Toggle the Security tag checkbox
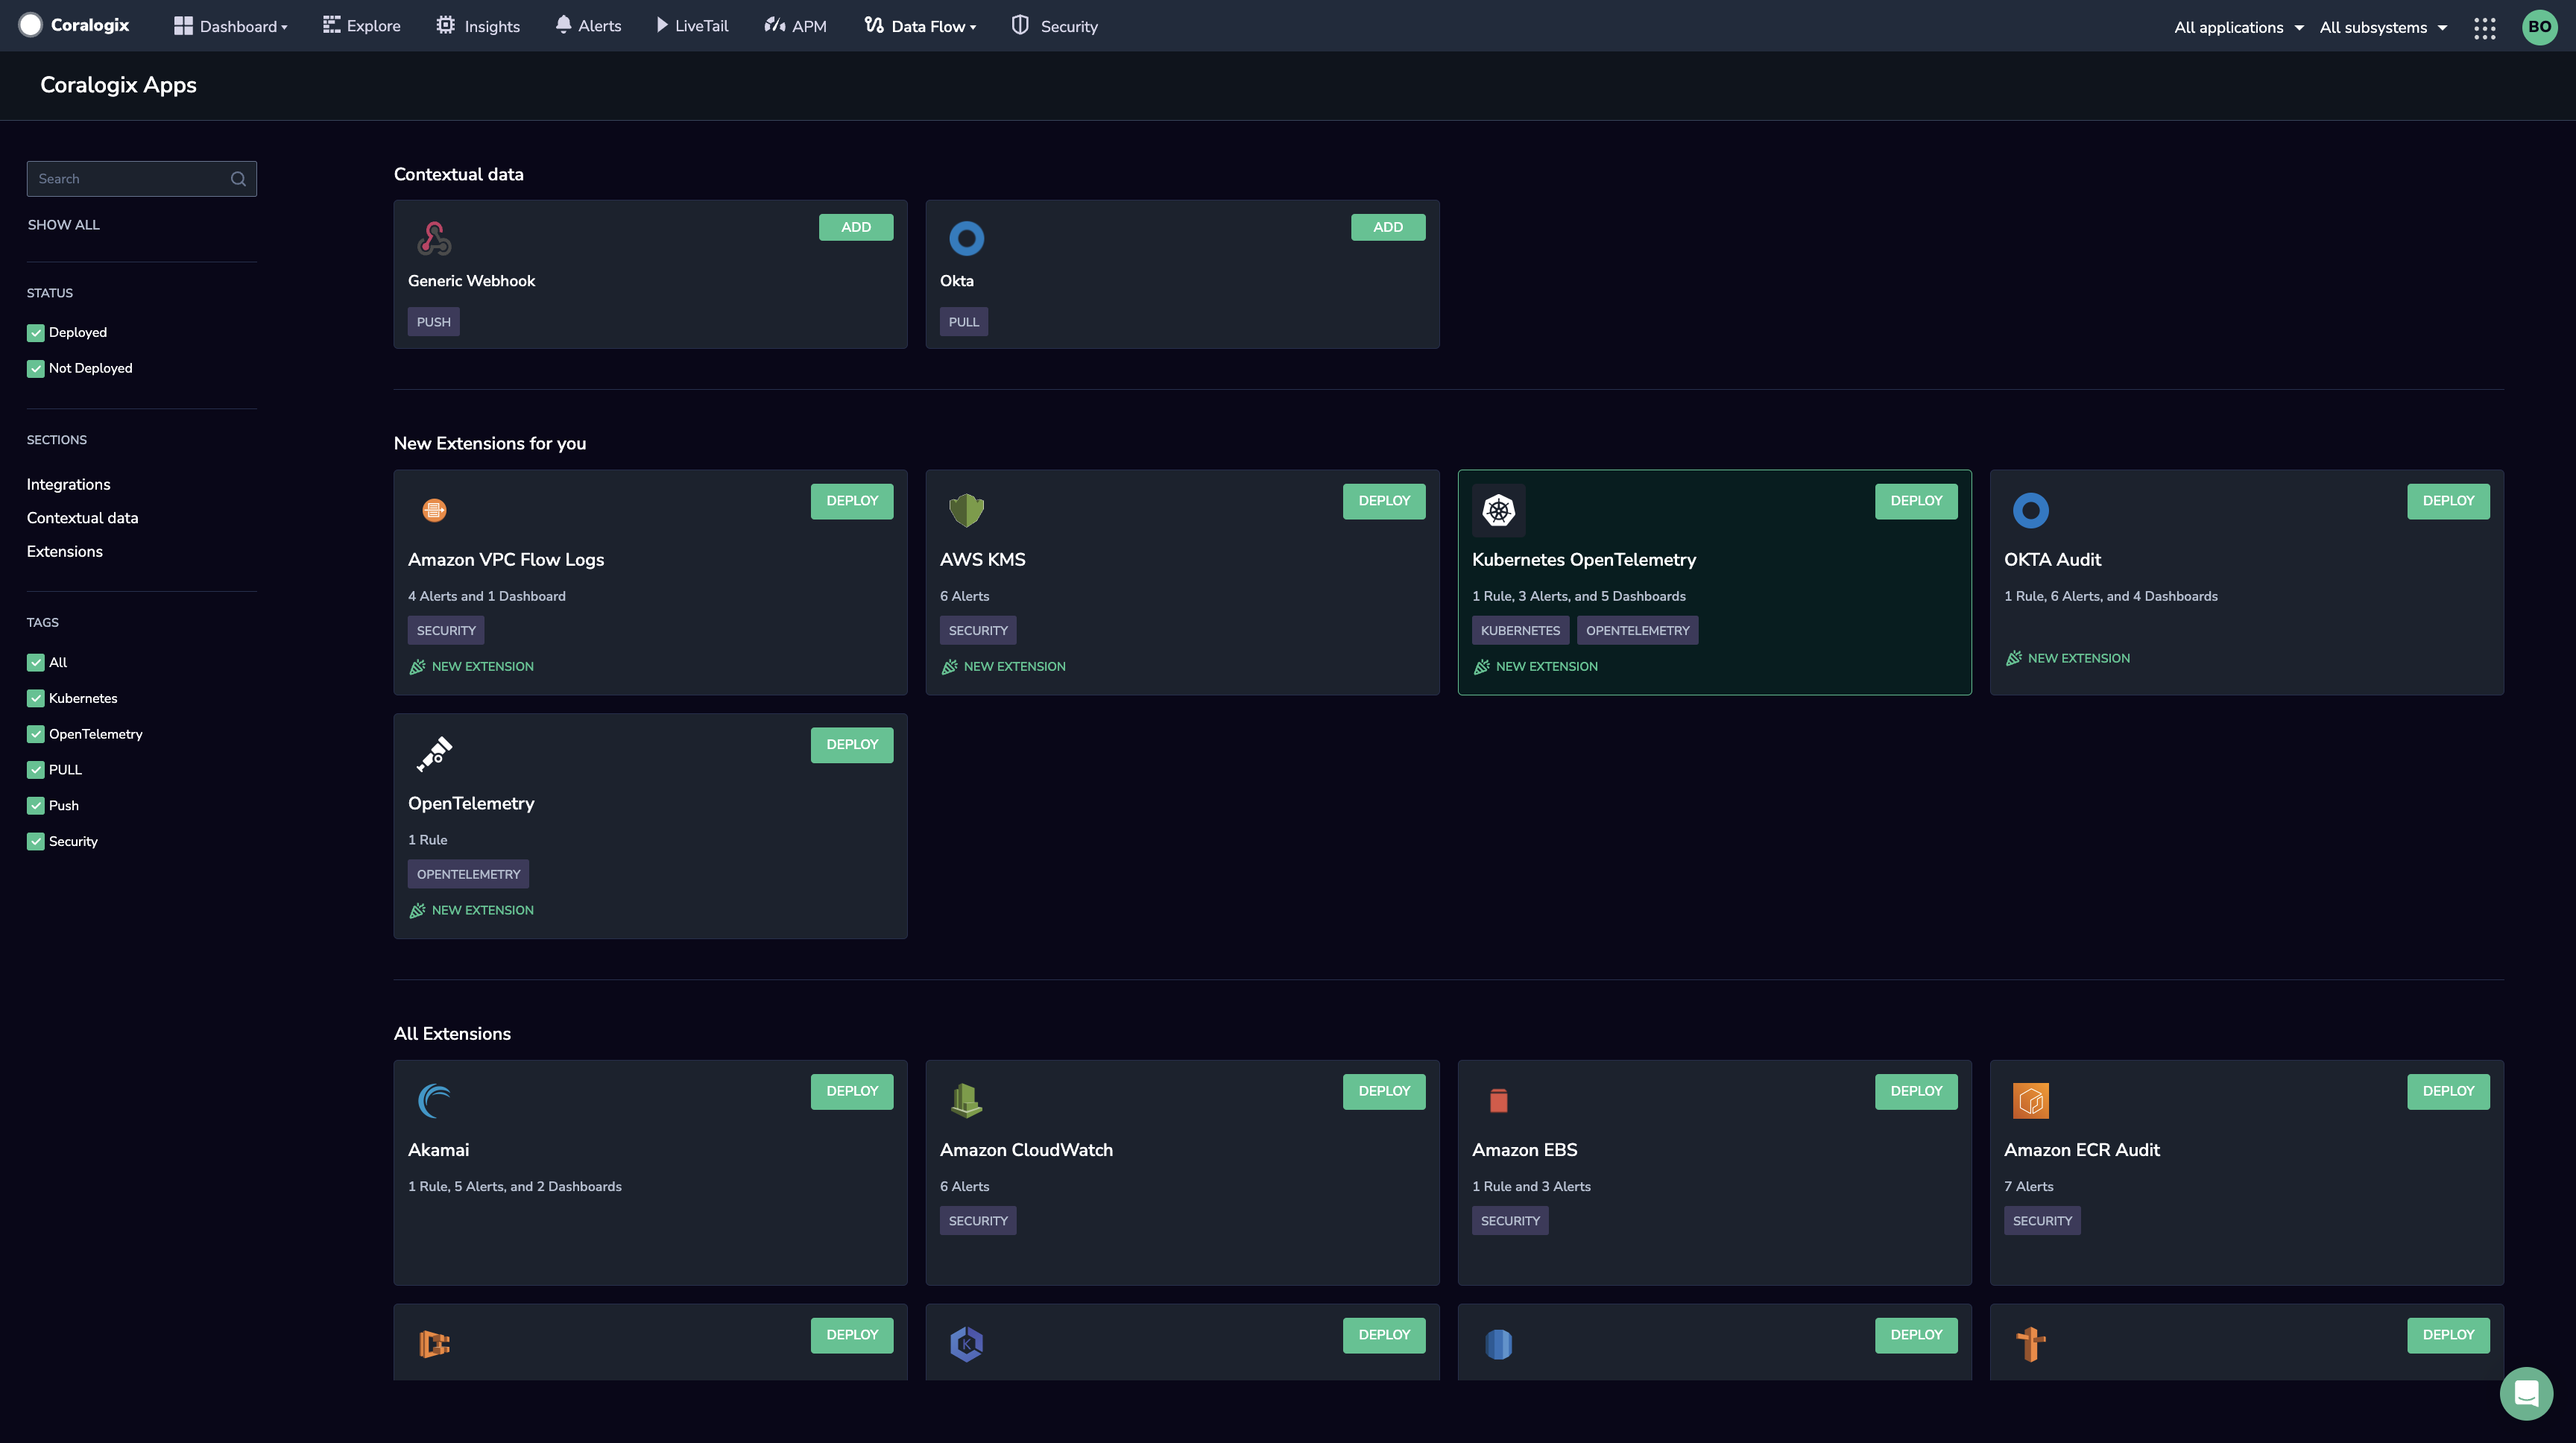 [x=36, y=841]
